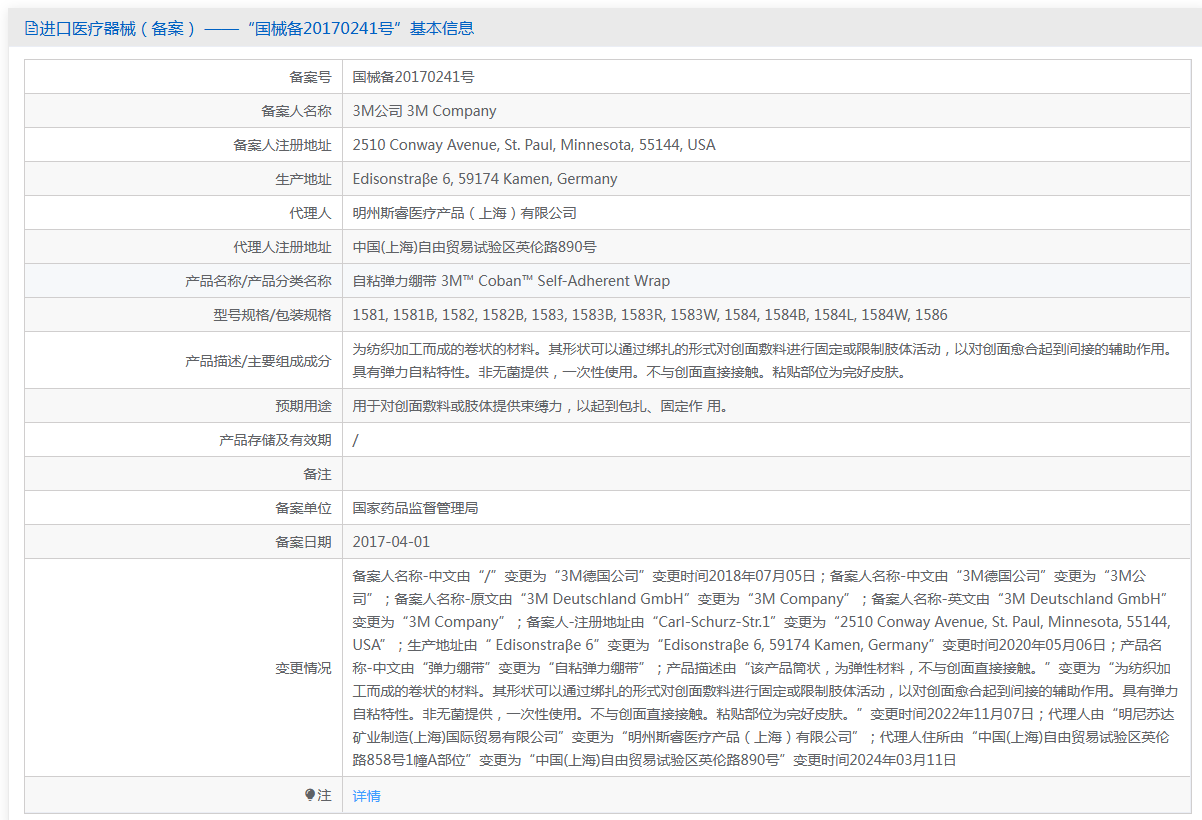Select the change history paragraph in the 变更情况 row
This screenshot has height=820, width=1202.
point(765,668)
